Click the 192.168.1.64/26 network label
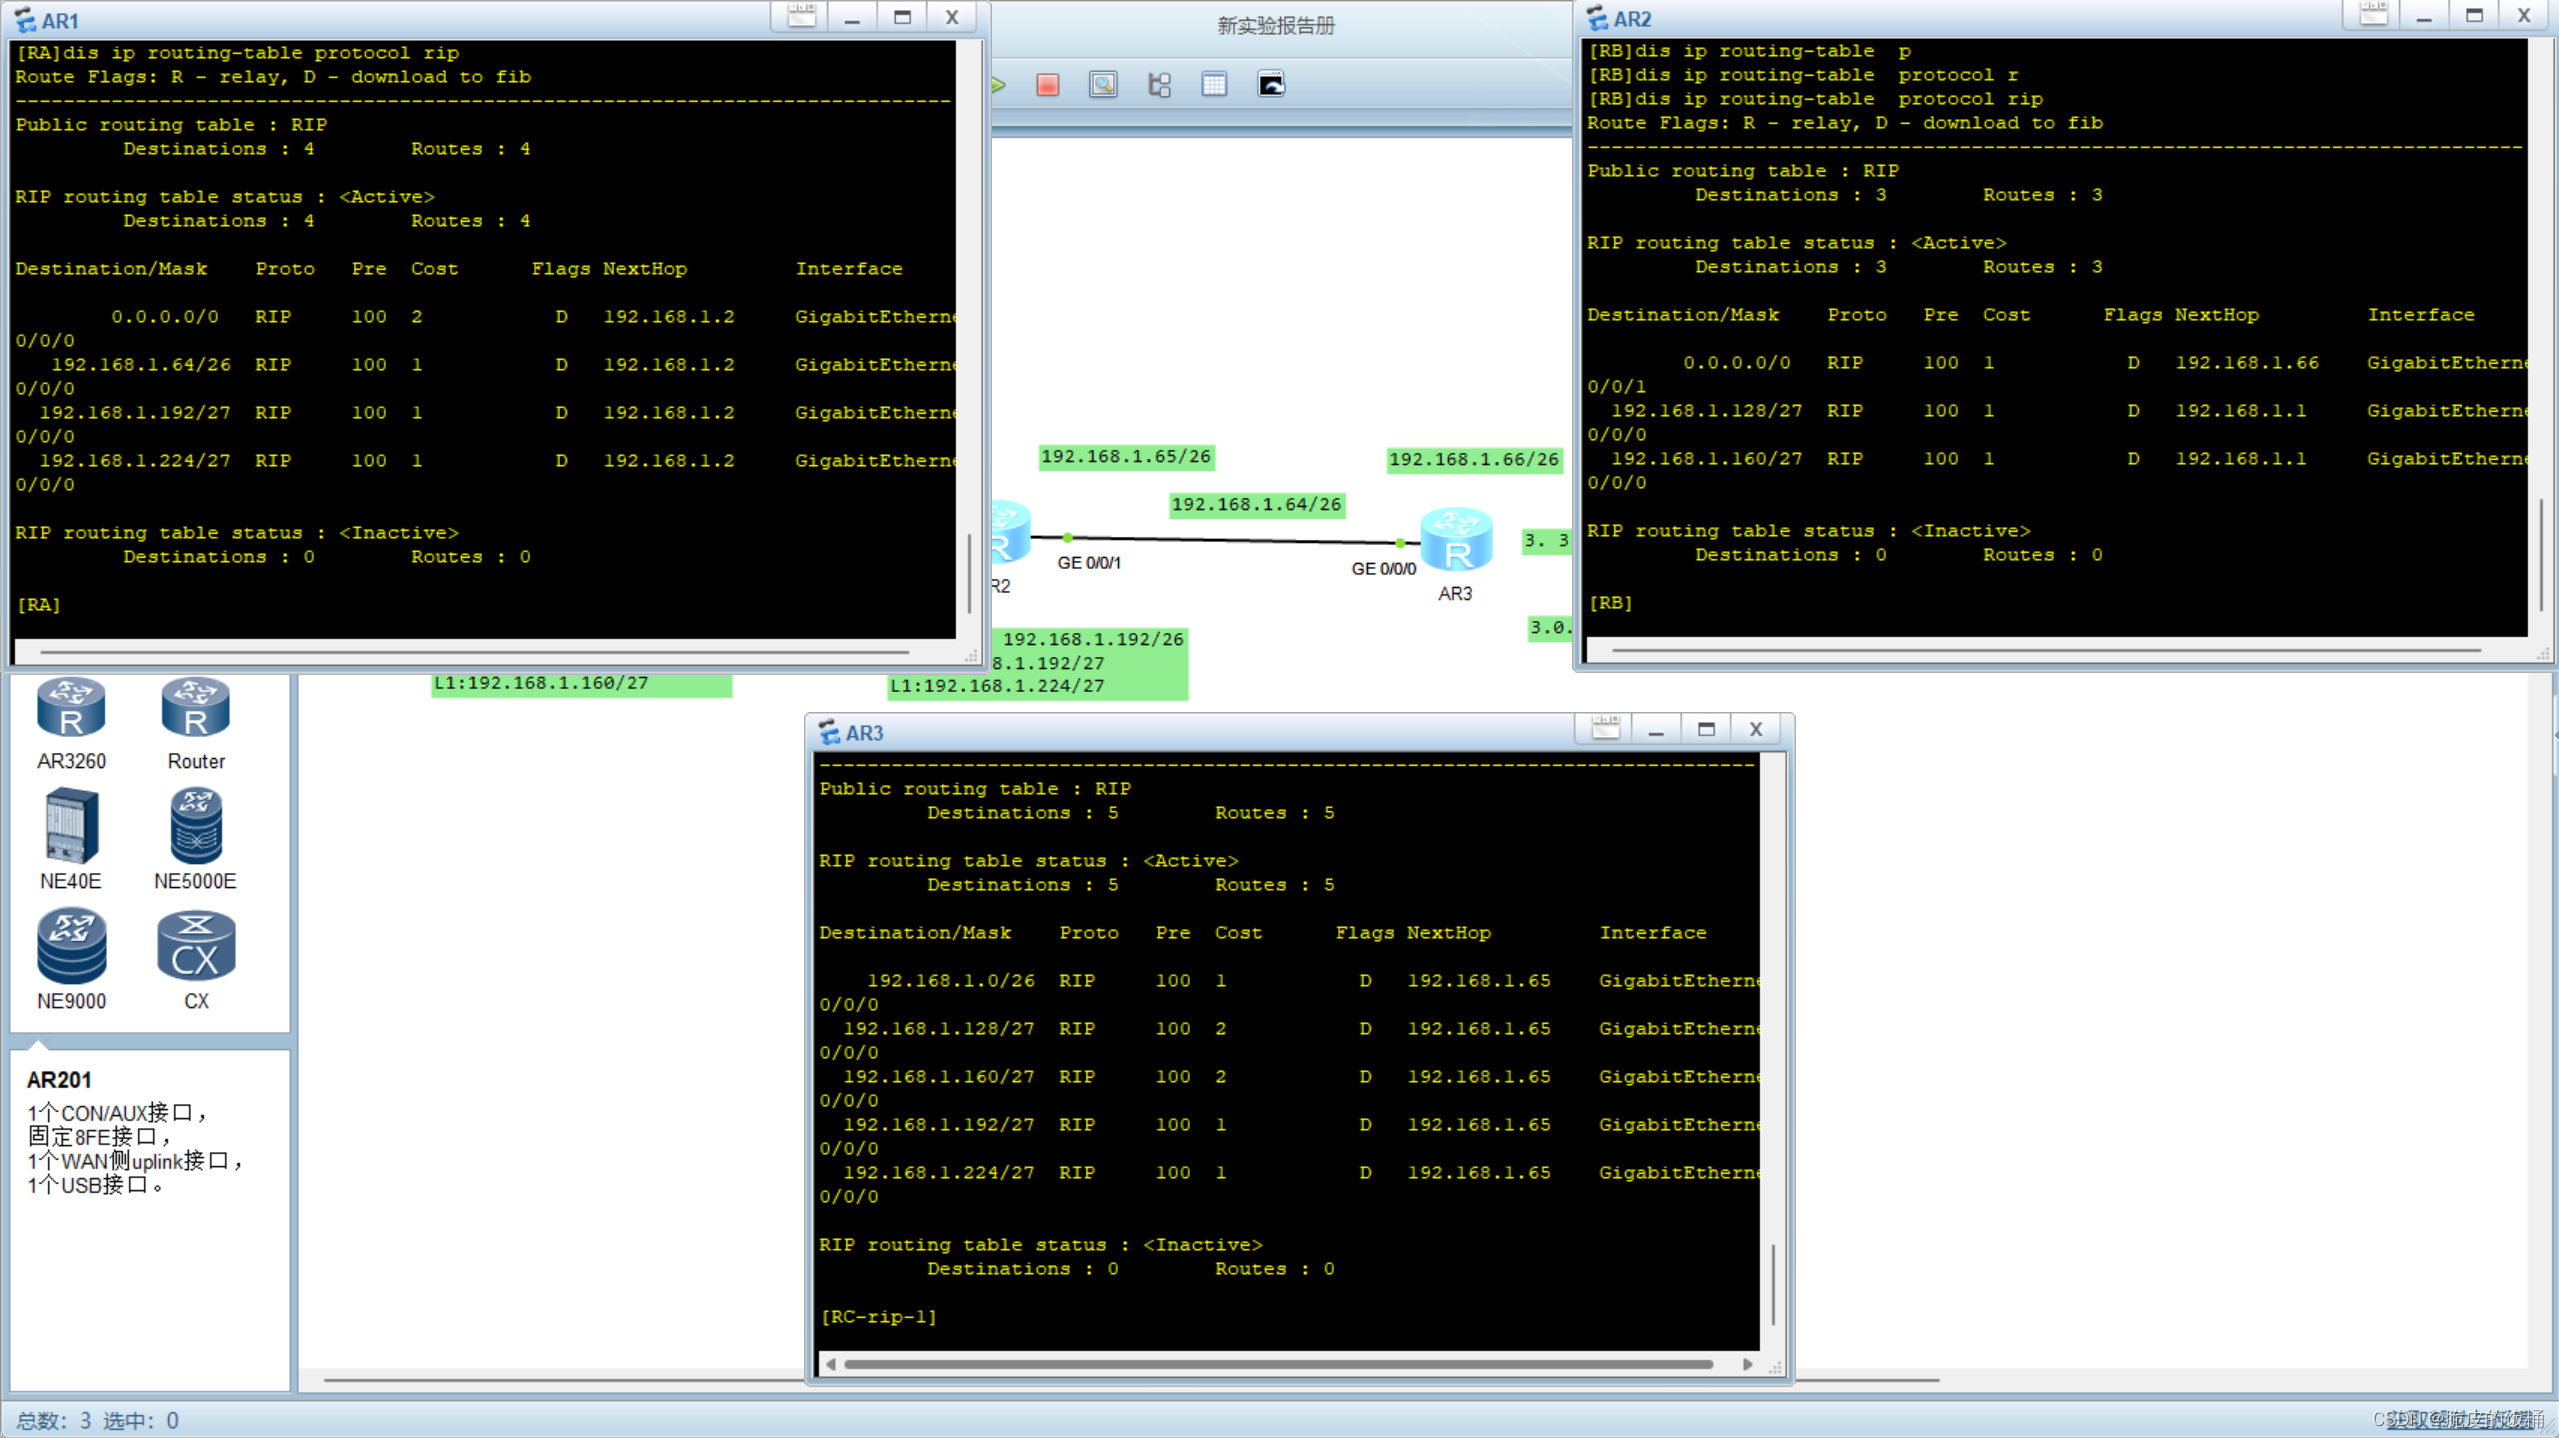Viewport: 2559px width, 1438px height. click(1256, 504)
